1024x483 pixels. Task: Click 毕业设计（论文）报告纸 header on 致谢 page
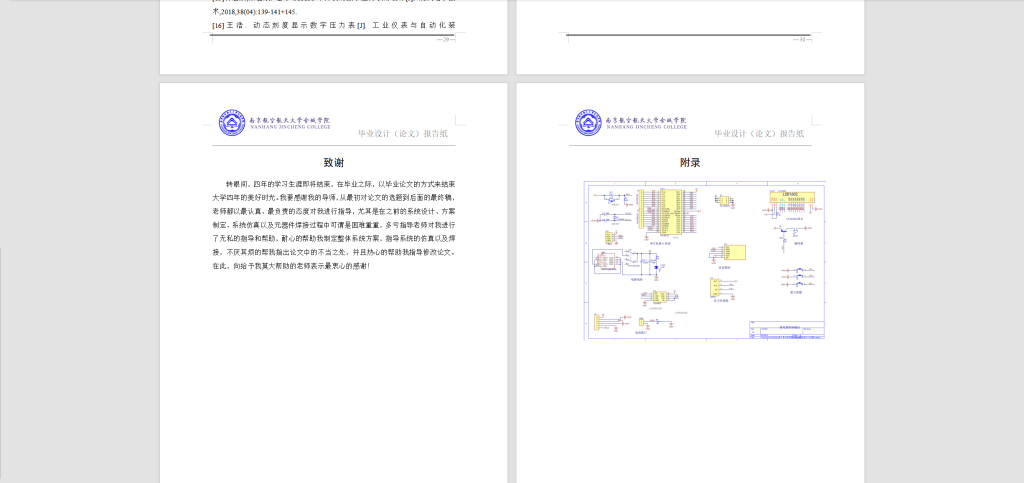(402, 133)
